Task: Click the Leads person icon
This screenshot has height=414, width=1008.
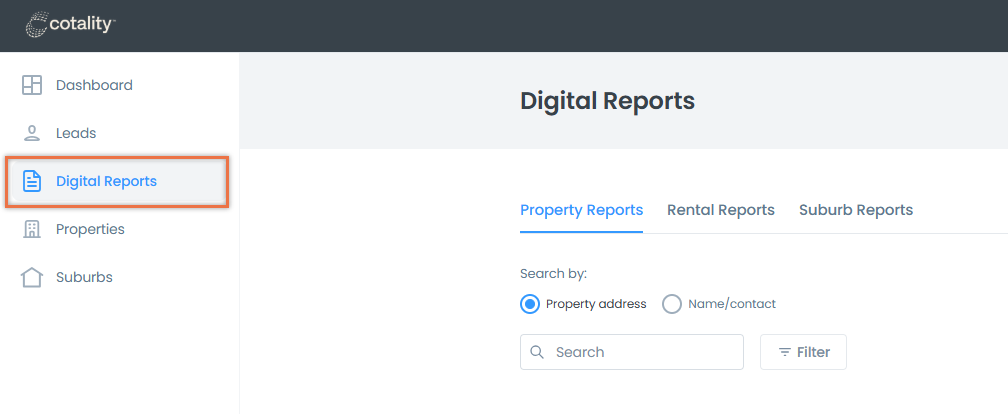Action: pos(32,133)
